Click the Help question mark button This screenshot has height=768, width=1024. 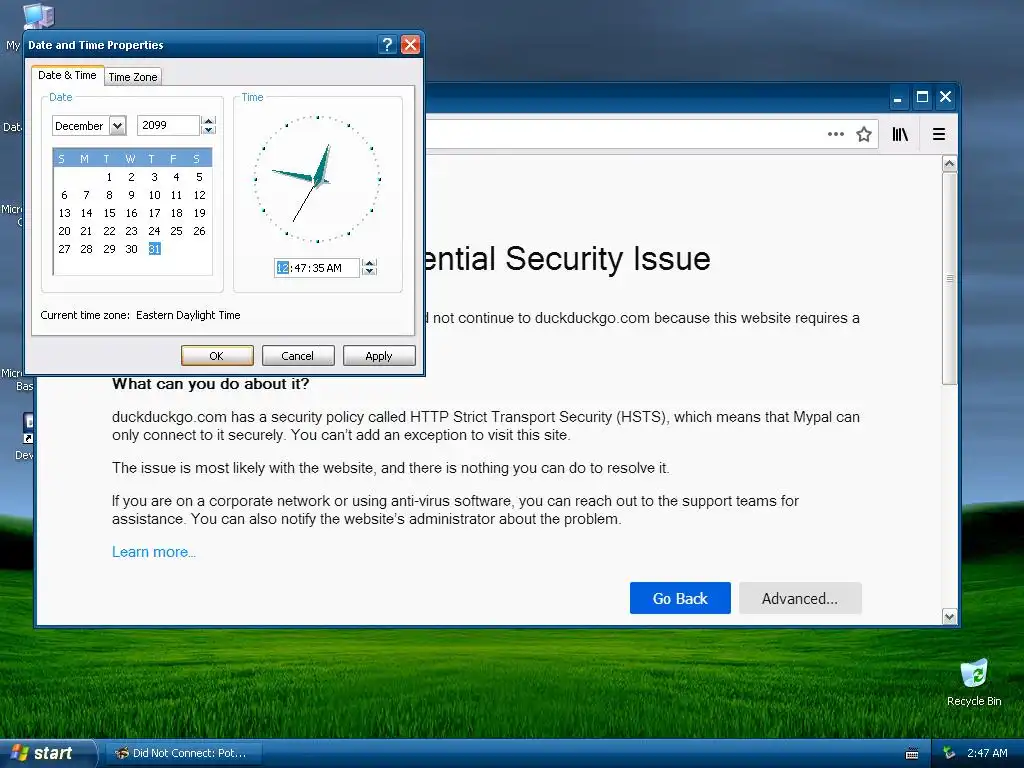click(387, 44)
